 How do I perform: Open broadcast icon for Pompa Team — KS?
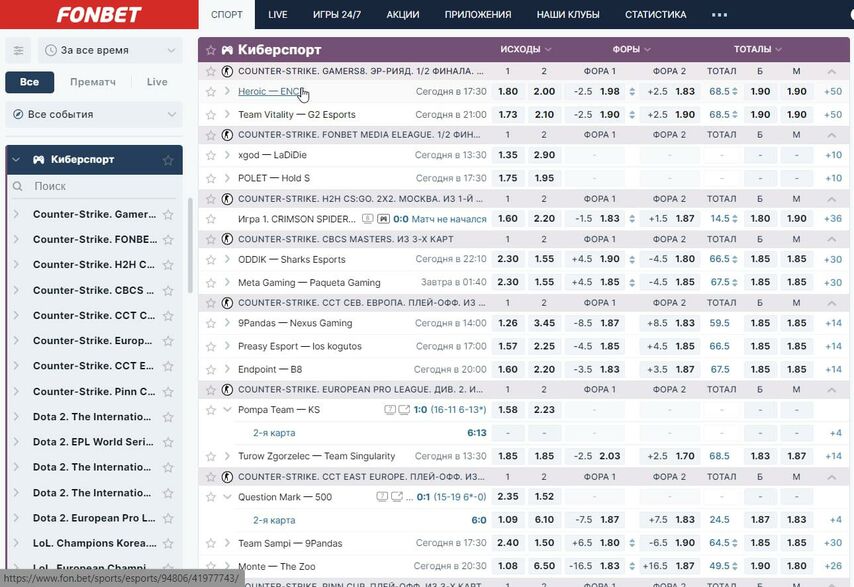(404, 409)
